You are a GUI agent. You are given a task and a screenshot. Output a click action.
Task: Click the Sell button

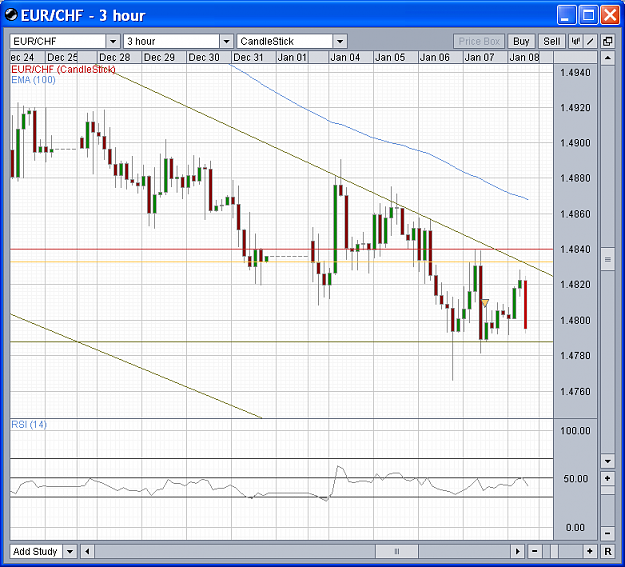[552, 41]
